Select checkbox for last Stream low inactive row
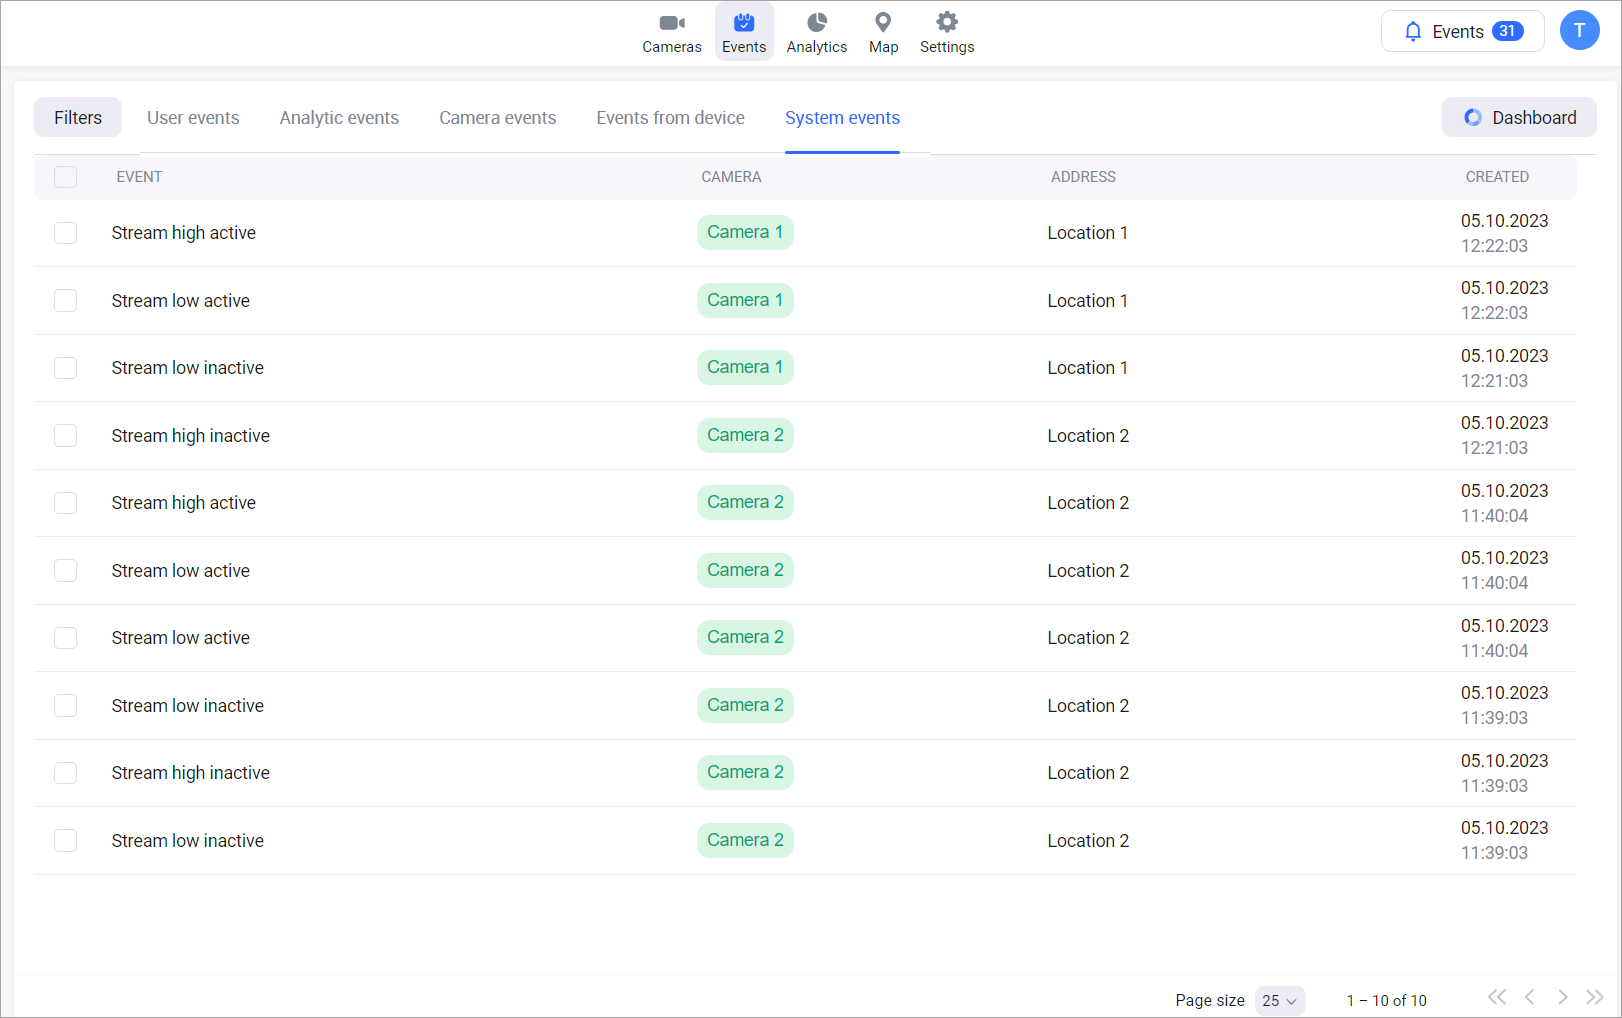The height and width of the screenshot is (1018, 1622). point(66,841)
